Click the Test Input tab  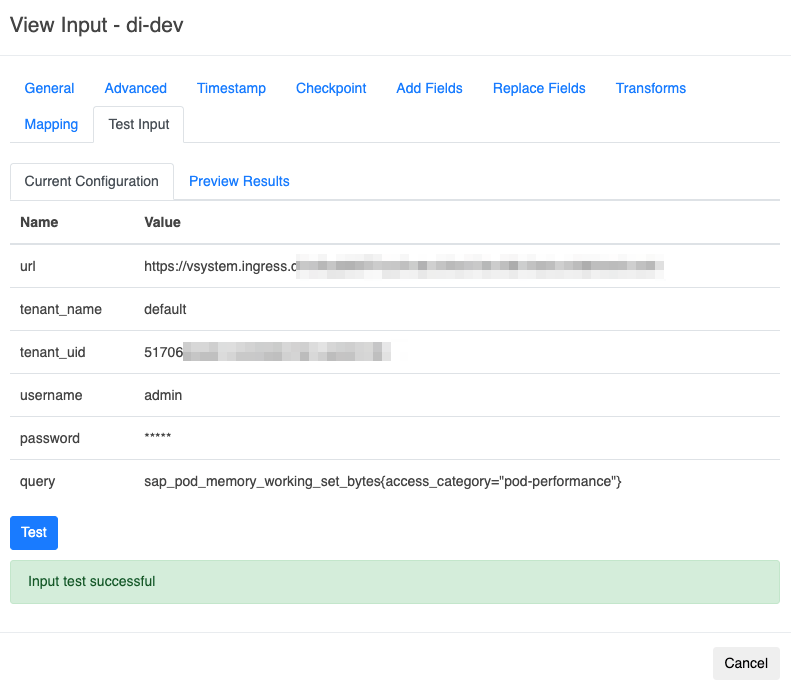coord(139,124)
